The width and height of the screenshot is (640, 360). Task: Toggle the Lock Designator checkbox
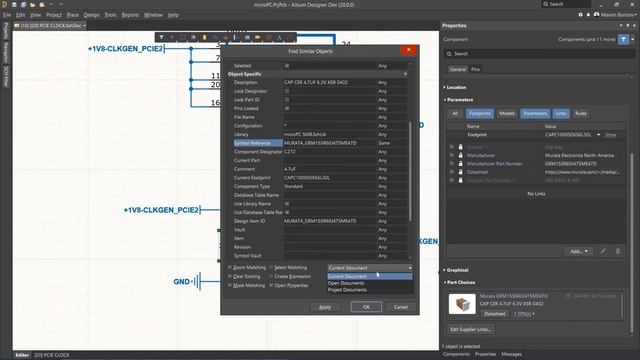coord(287,91)
